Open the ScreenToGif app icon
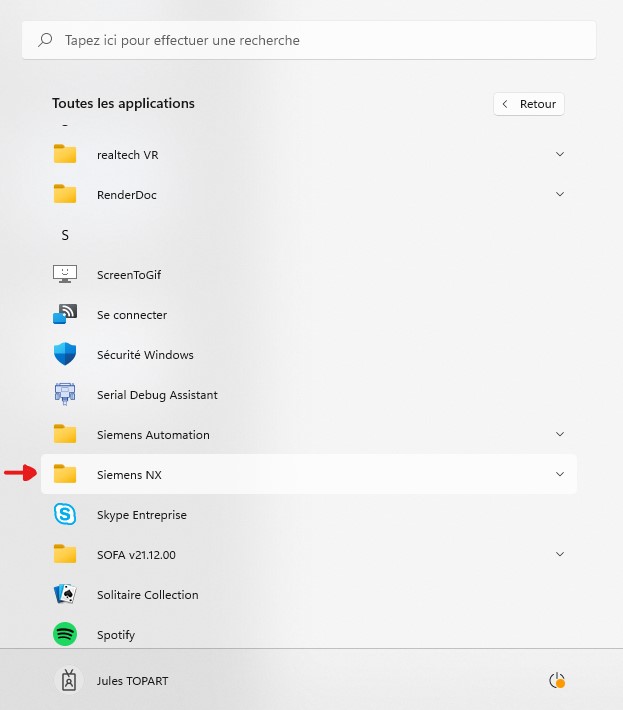This screenshot has width=623, height=710. pos(65,274)
